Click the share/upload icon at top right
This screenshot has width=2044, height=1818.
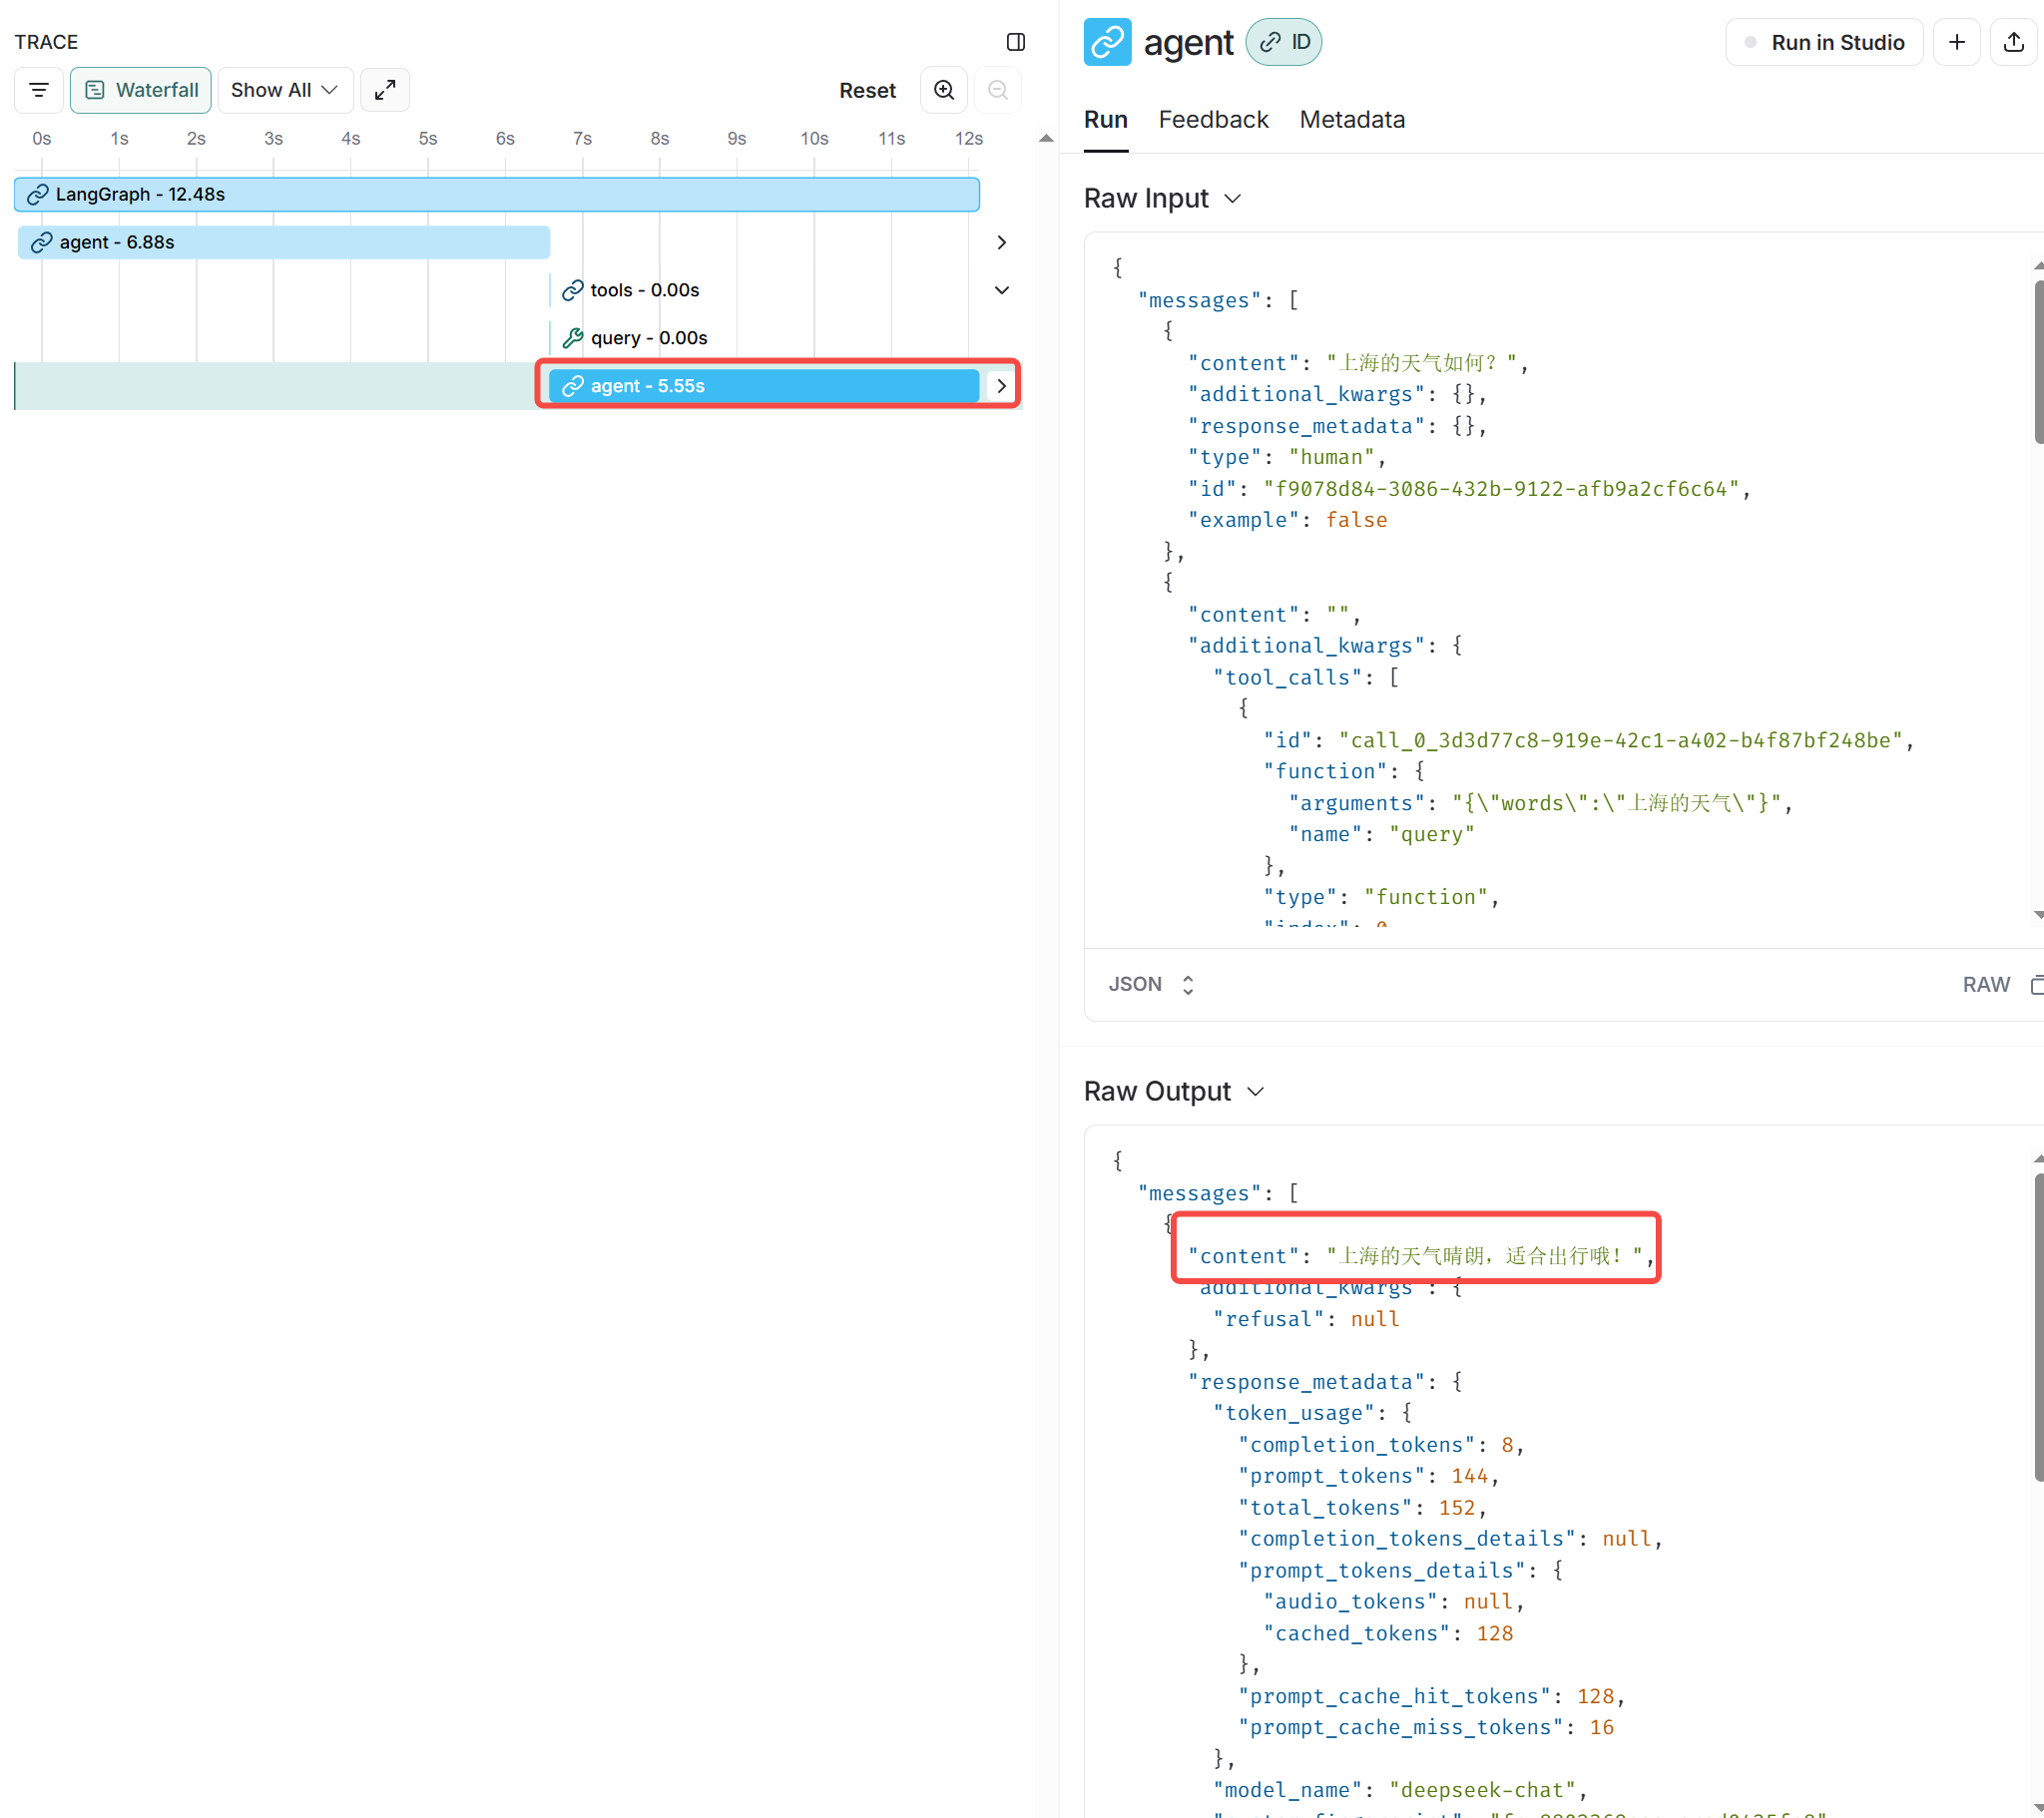pos(2014,42)
